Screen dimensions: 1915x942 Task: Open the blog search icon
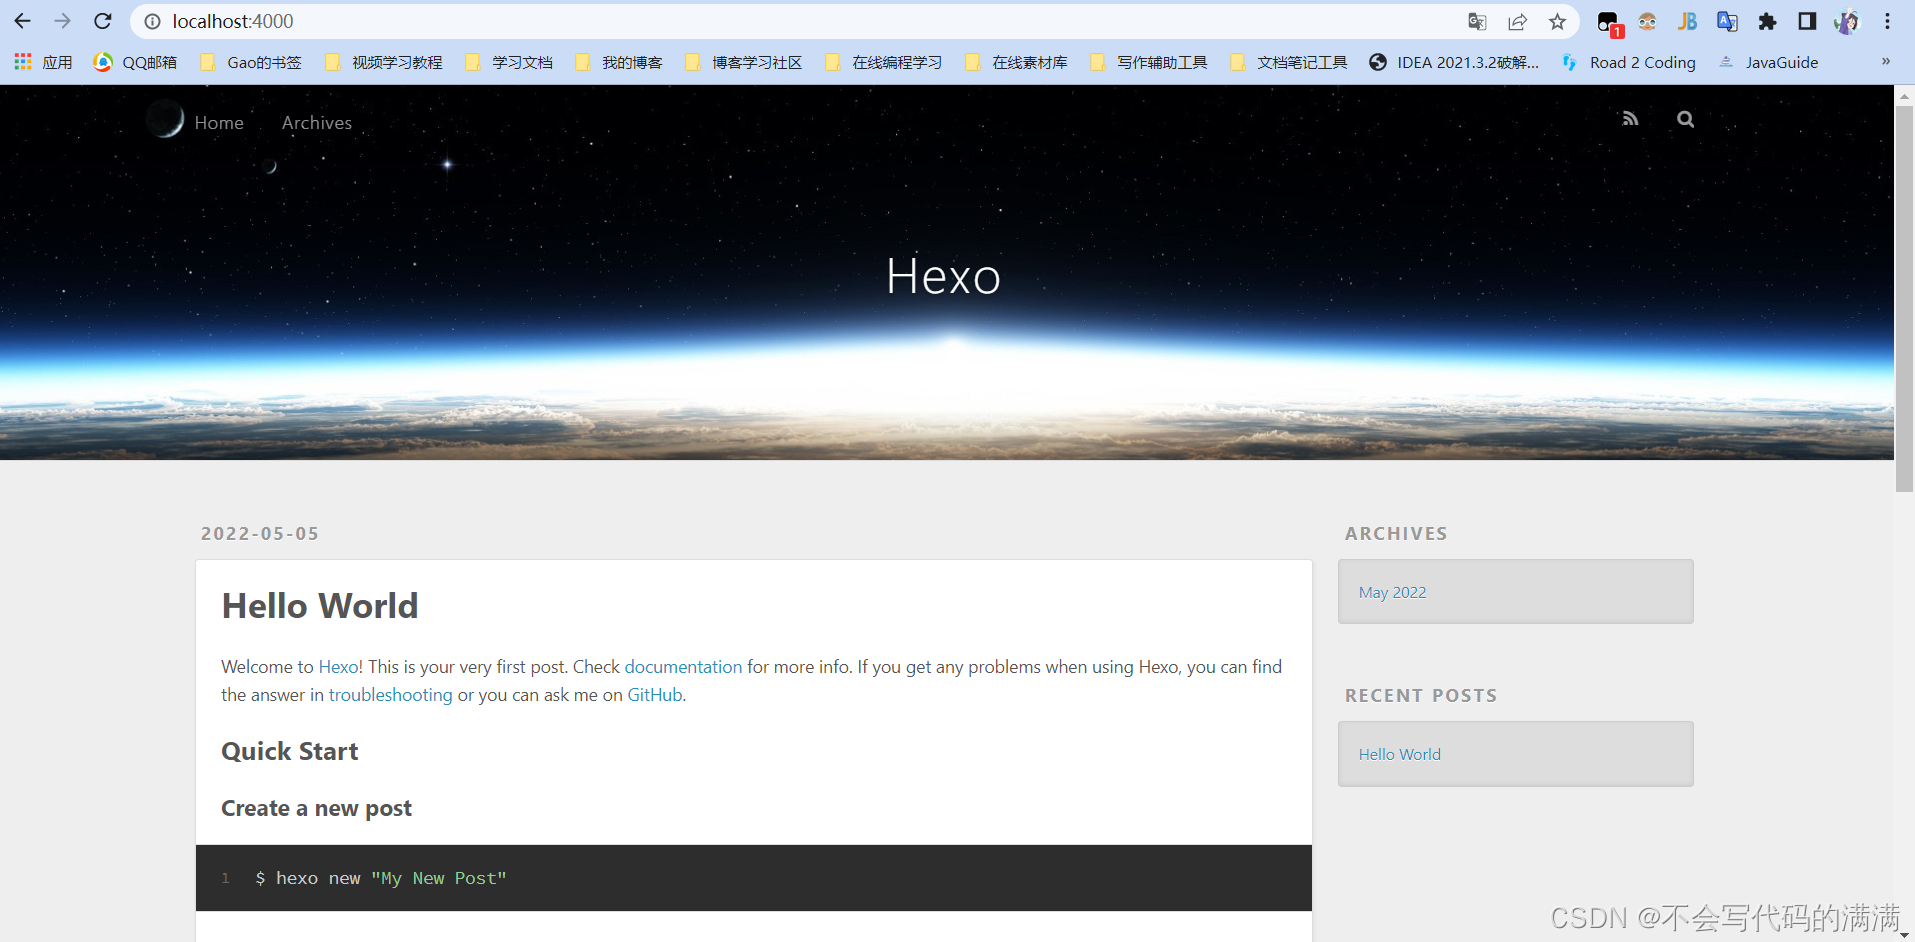[1685, 119]
